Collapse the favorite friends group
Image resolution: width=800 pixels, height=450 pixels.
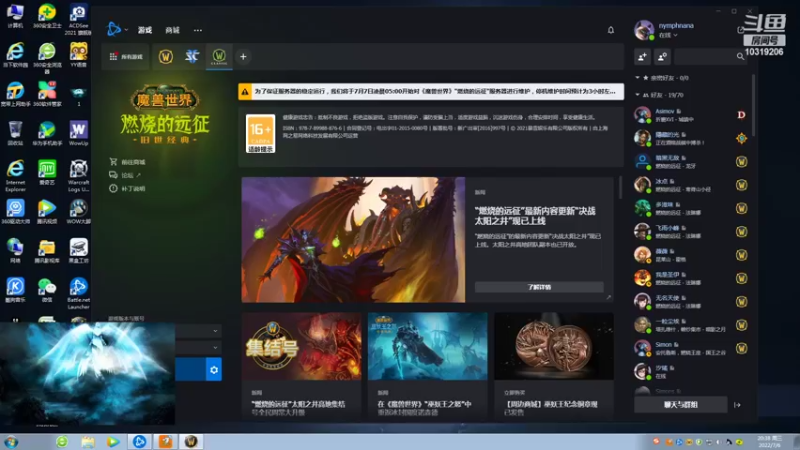click(x=637, y=78)
